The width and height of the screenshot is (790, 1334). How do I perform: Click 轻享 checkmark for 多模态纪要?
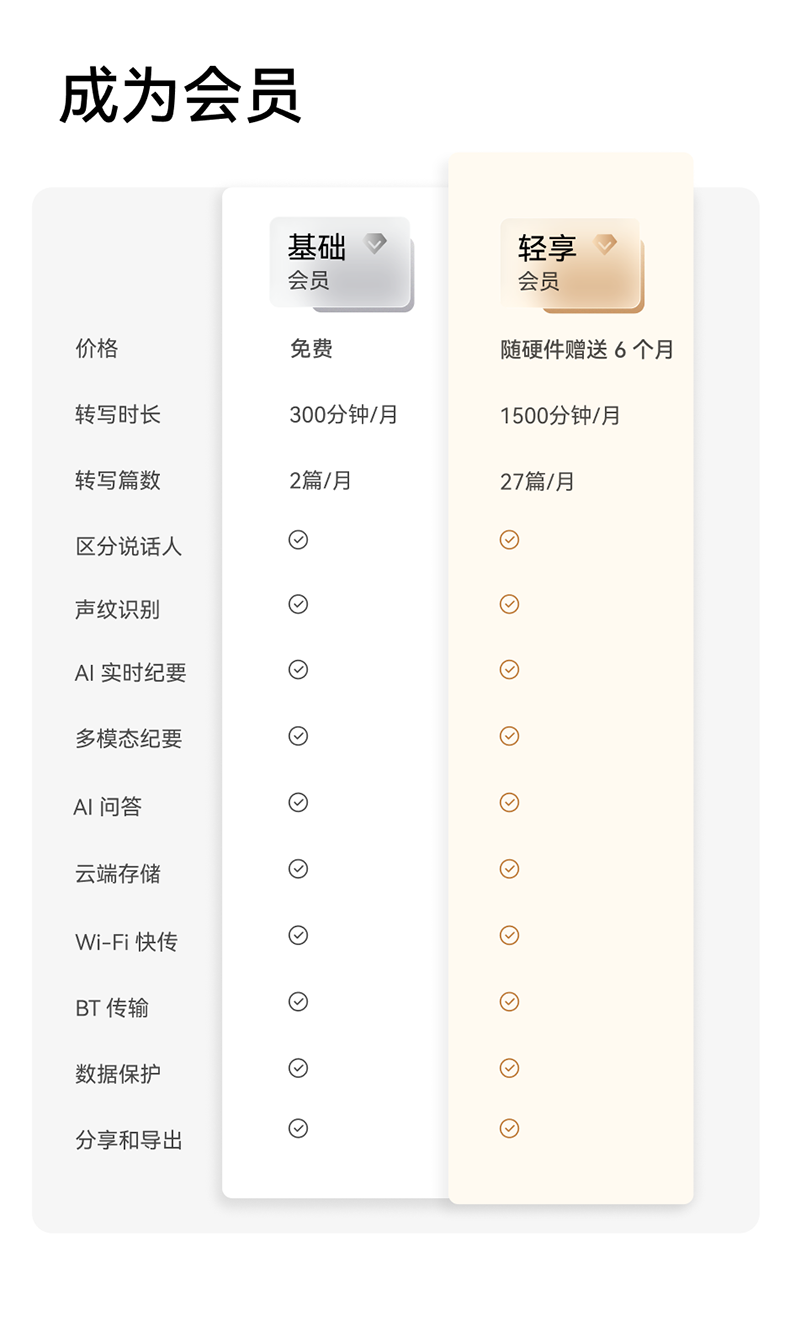point(509,736)
